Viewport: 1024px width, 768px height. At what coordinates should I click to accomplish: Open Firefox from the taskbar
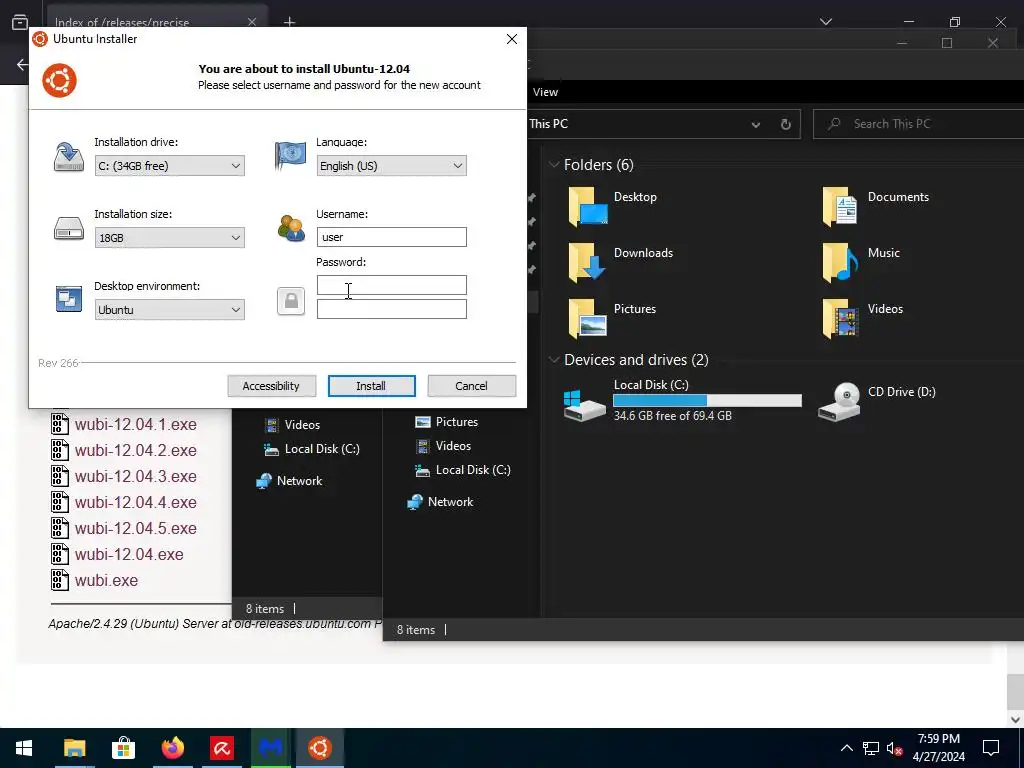(172, 748)
